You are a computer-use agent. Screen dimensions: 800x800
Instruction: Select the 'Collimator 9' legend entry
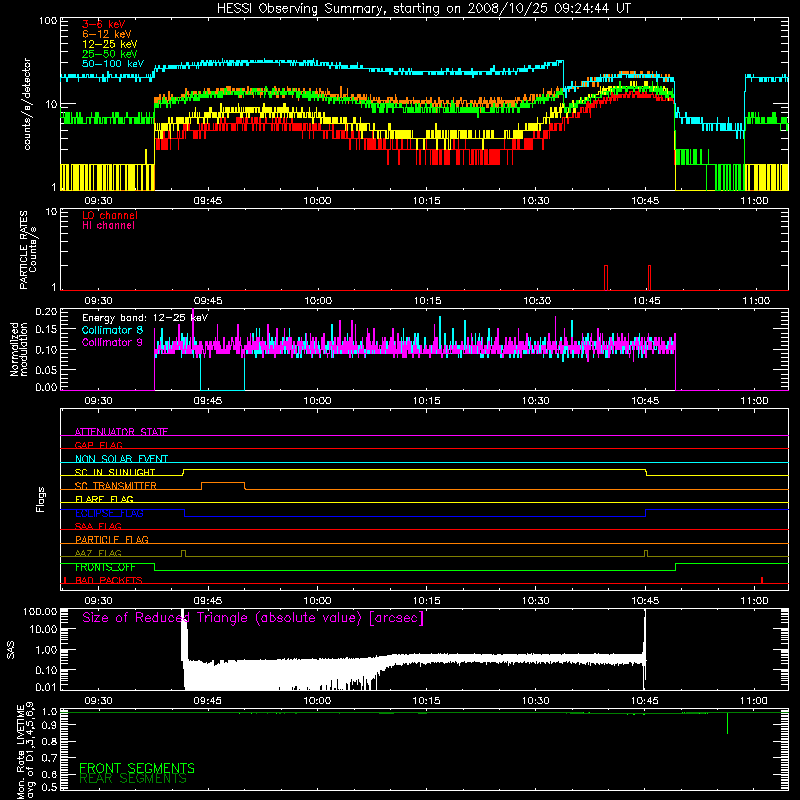[112, 342]
